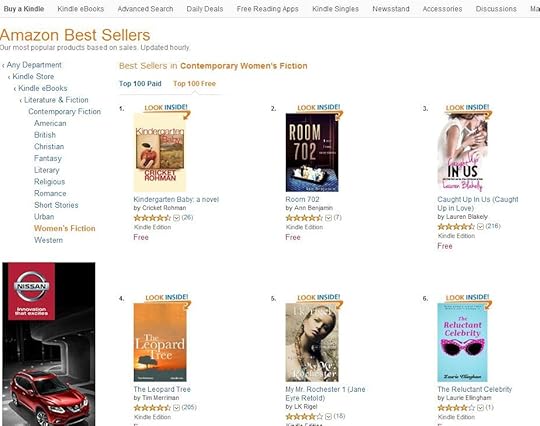The height and width of the screenshot is (426, 540).
Task: Go back to Kindle Store category
Action: click(33, 76)
